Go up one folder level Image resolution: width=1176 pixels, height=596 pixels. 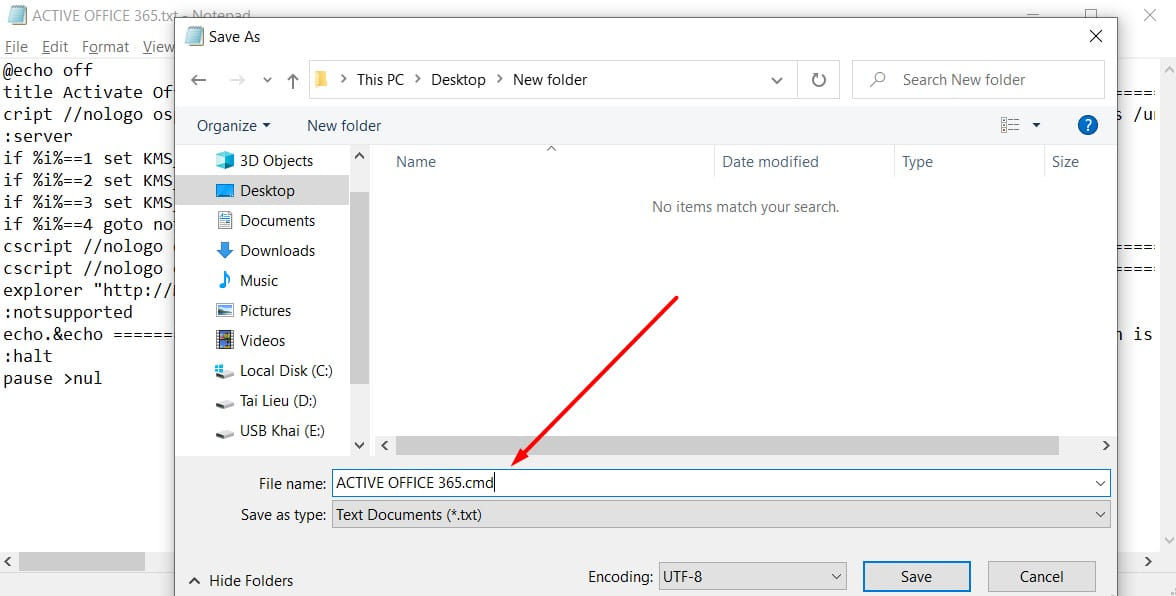[292, 80]
